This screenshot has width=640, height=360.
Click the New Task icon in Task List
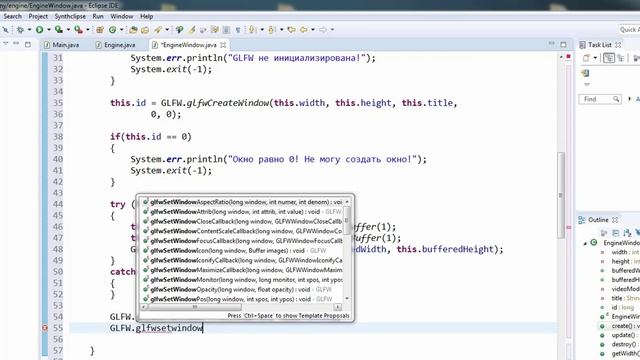click(x=586, y=58)
